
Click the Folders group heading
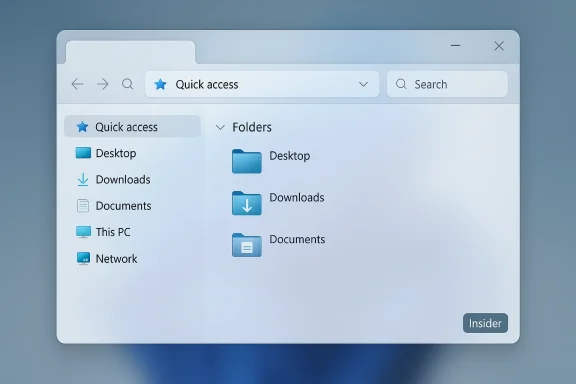pyautogui.click(x=252, y=127)
